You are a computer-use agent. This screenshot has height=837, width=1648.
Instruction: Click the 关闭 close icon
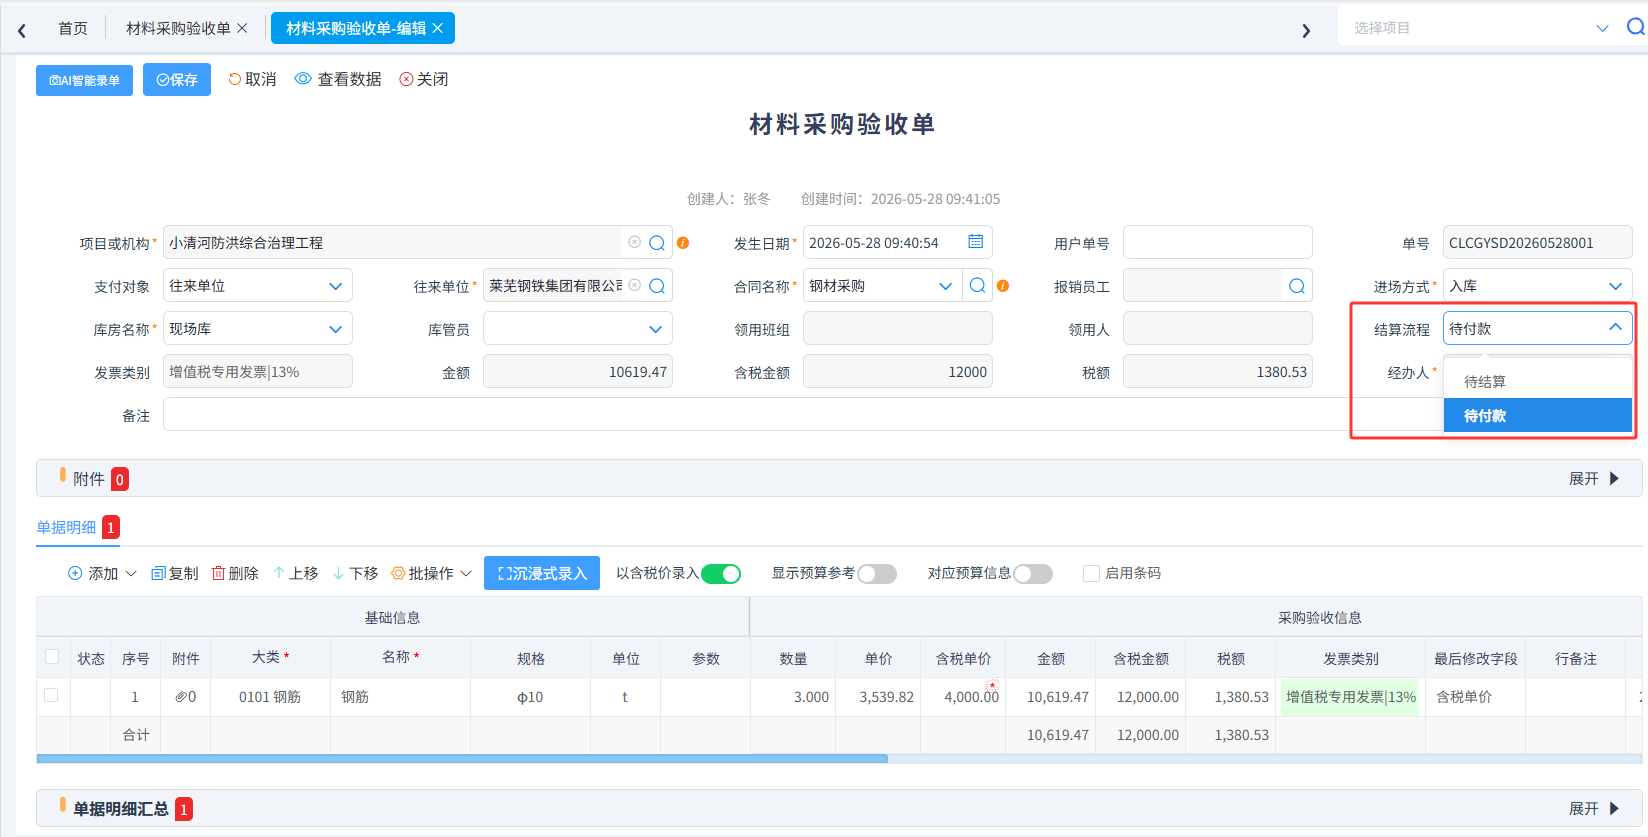406,79
